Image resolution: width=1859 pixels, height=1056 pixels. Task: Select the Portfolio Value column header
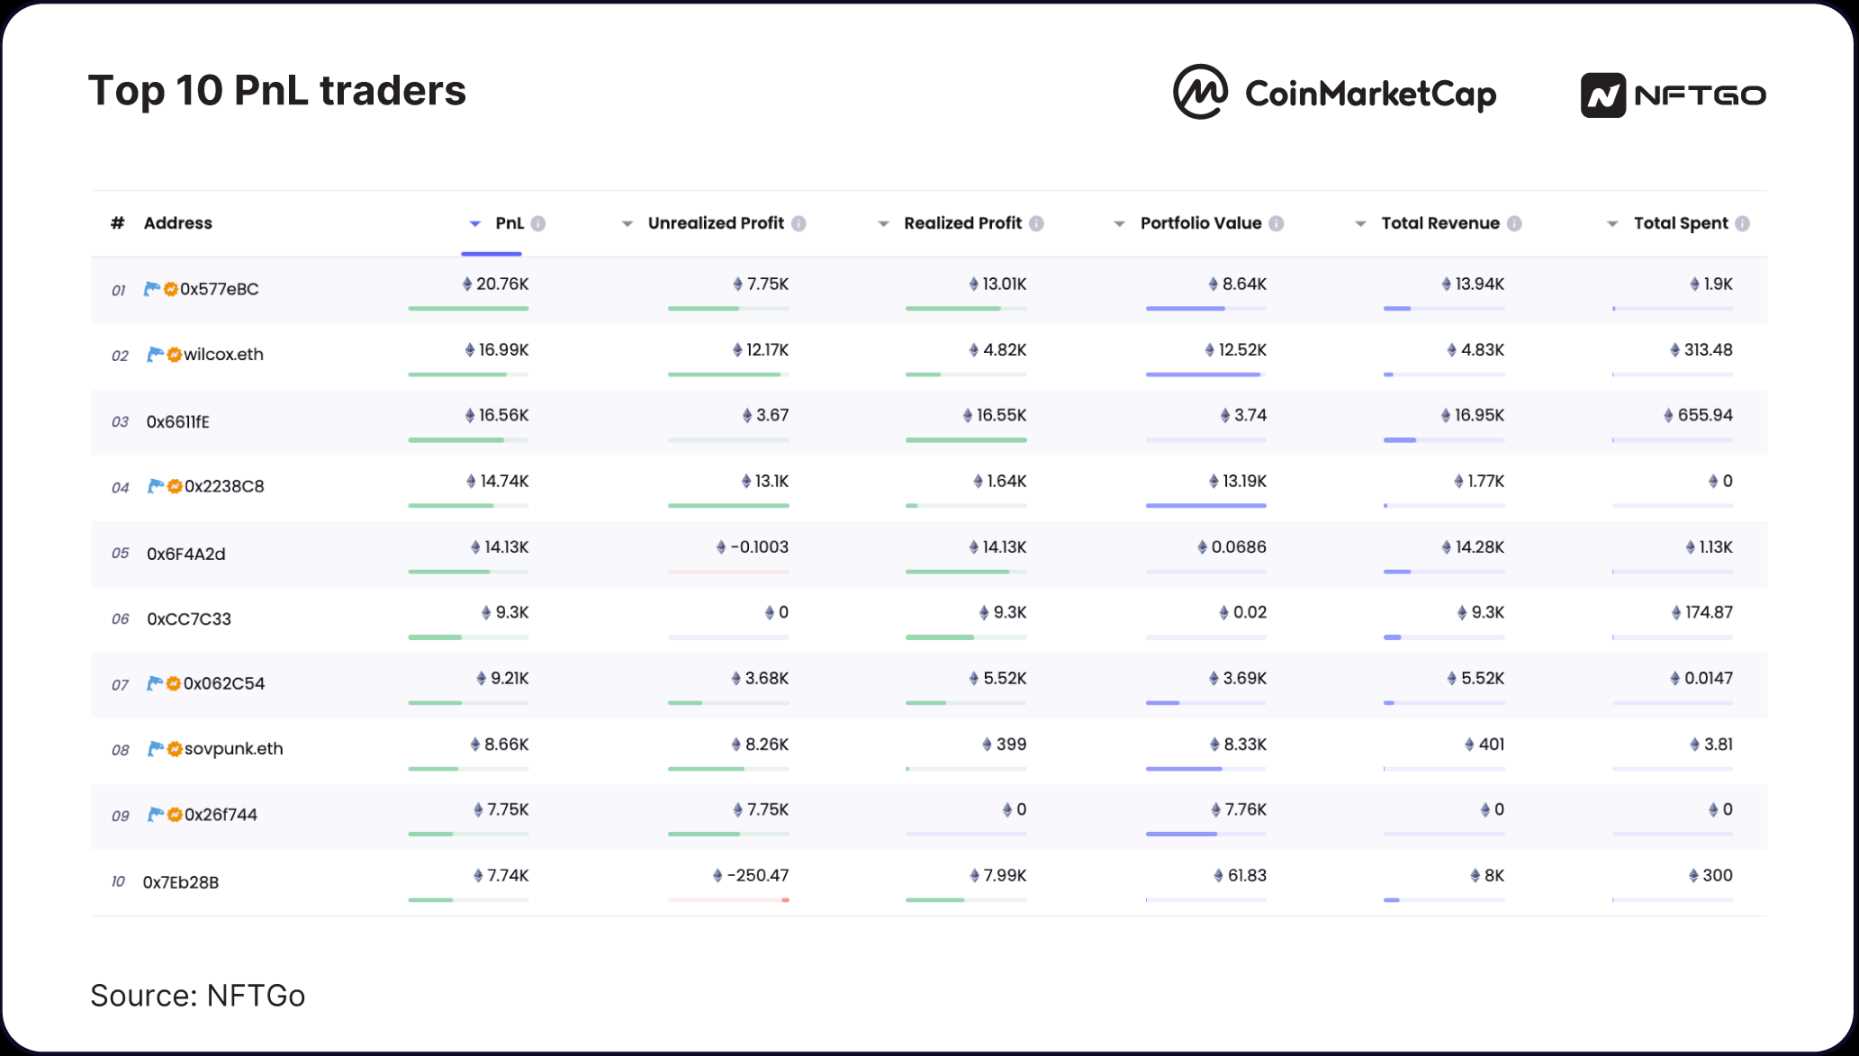[1200, 223]
